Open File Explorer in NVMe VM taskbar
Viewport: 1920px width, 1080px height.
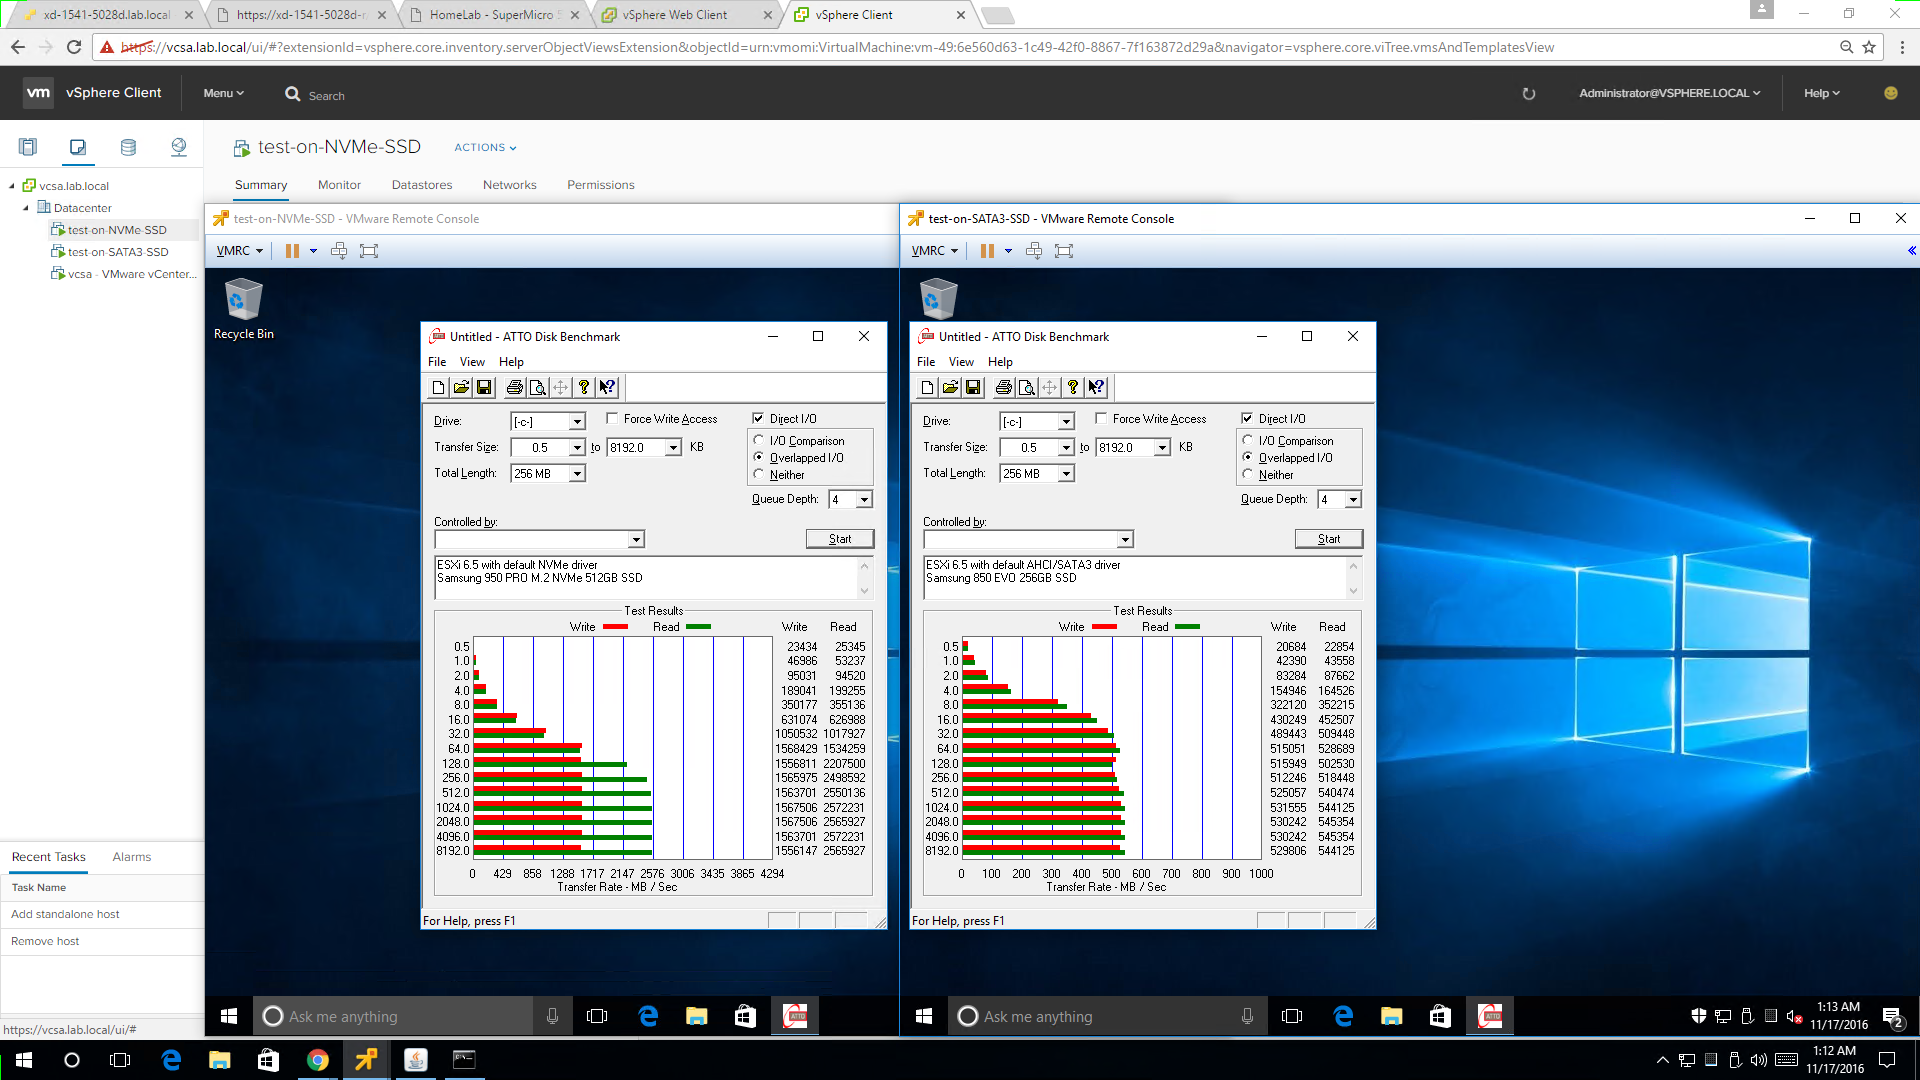coord(696,1016)
